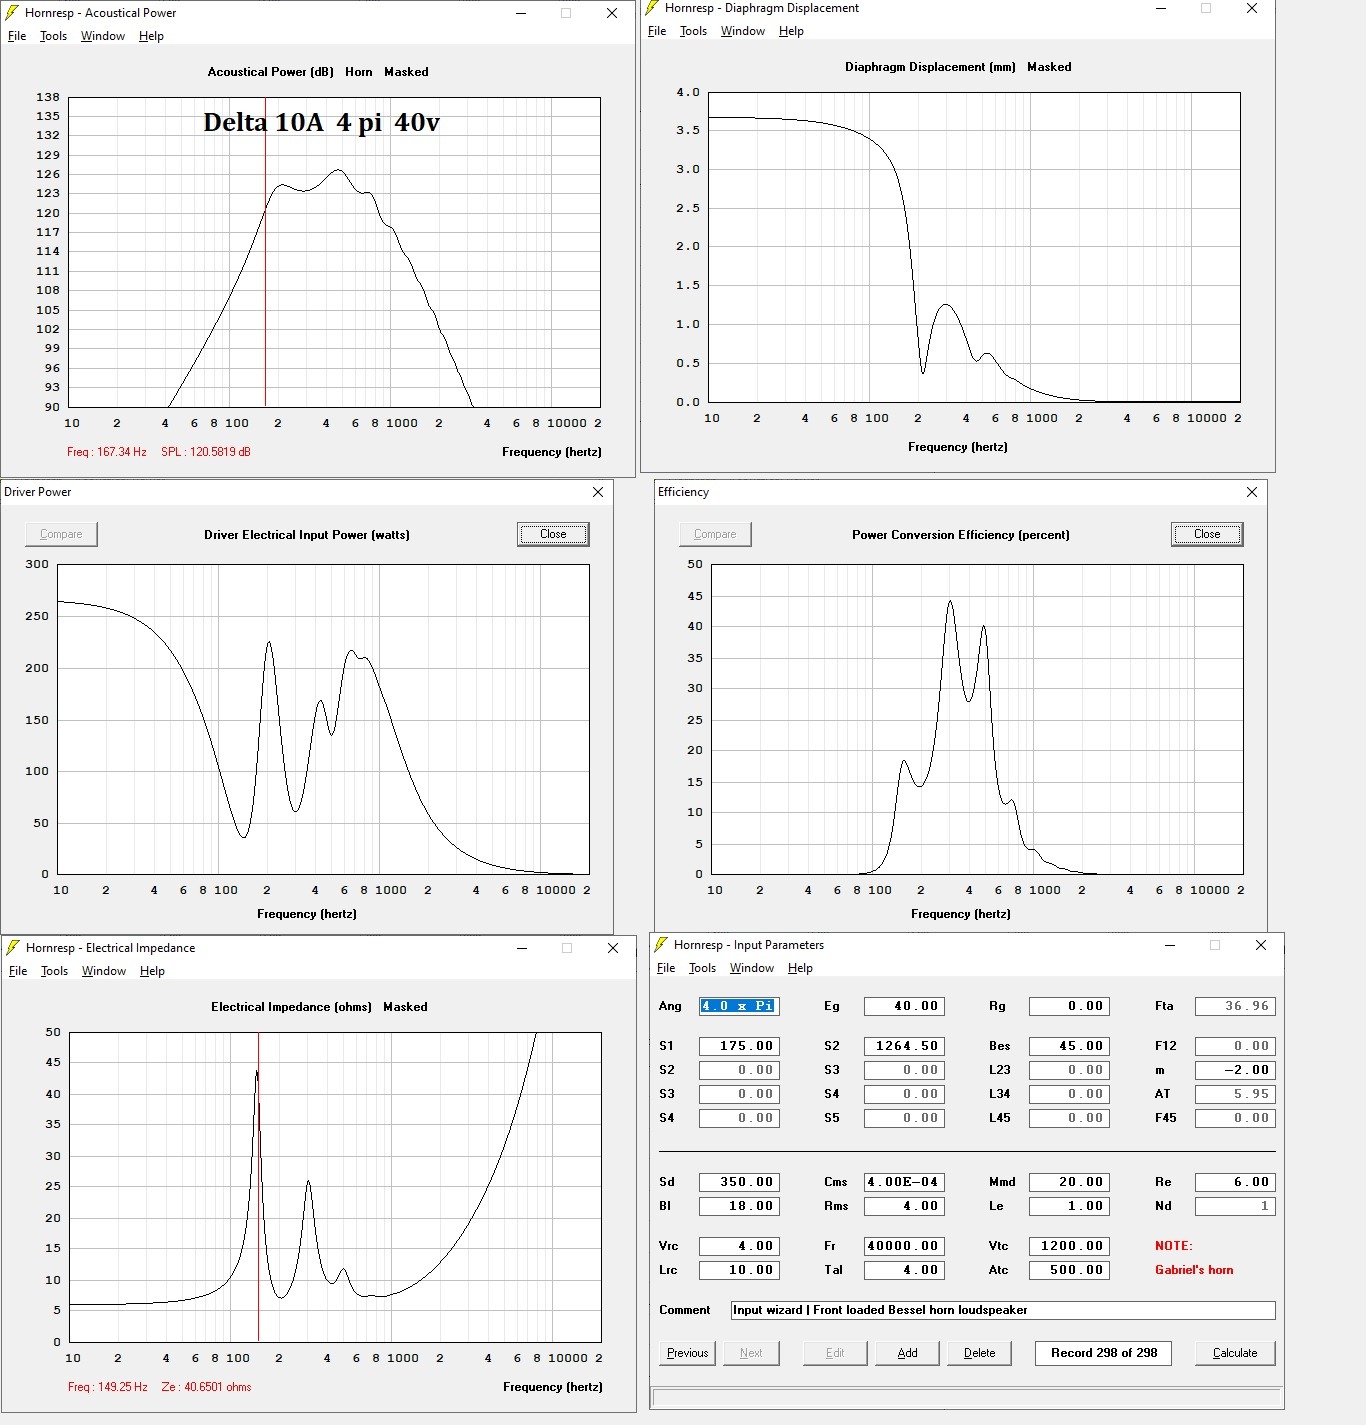This screenshot has width=1366, height=1425.
Task: Click the Calculate button
Action: 1235,1353
